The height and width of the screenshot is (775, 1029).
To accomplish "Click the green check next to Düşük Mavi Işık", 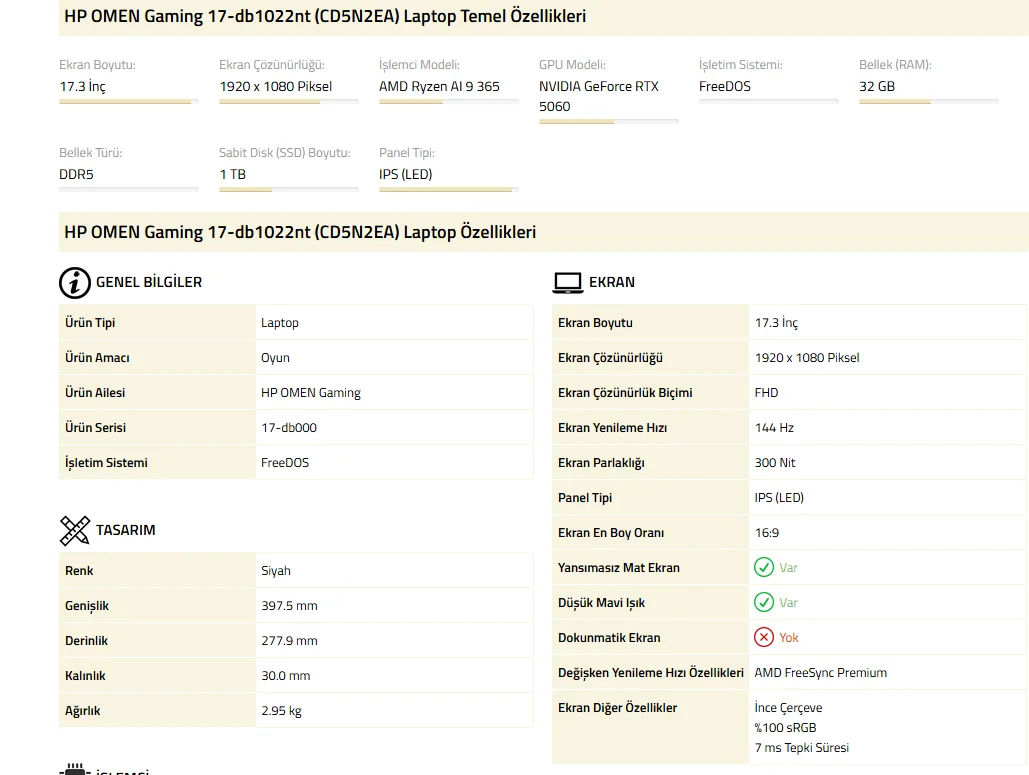I will [x=764, y=602].
